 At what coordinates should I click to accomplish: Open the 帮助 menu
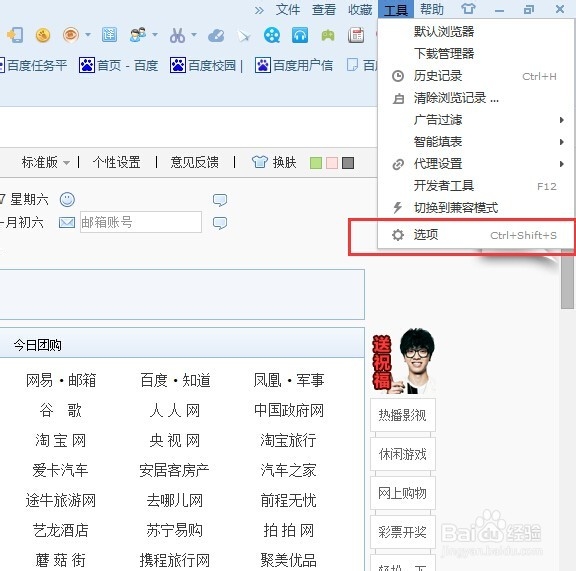click(x=432, y=9)
